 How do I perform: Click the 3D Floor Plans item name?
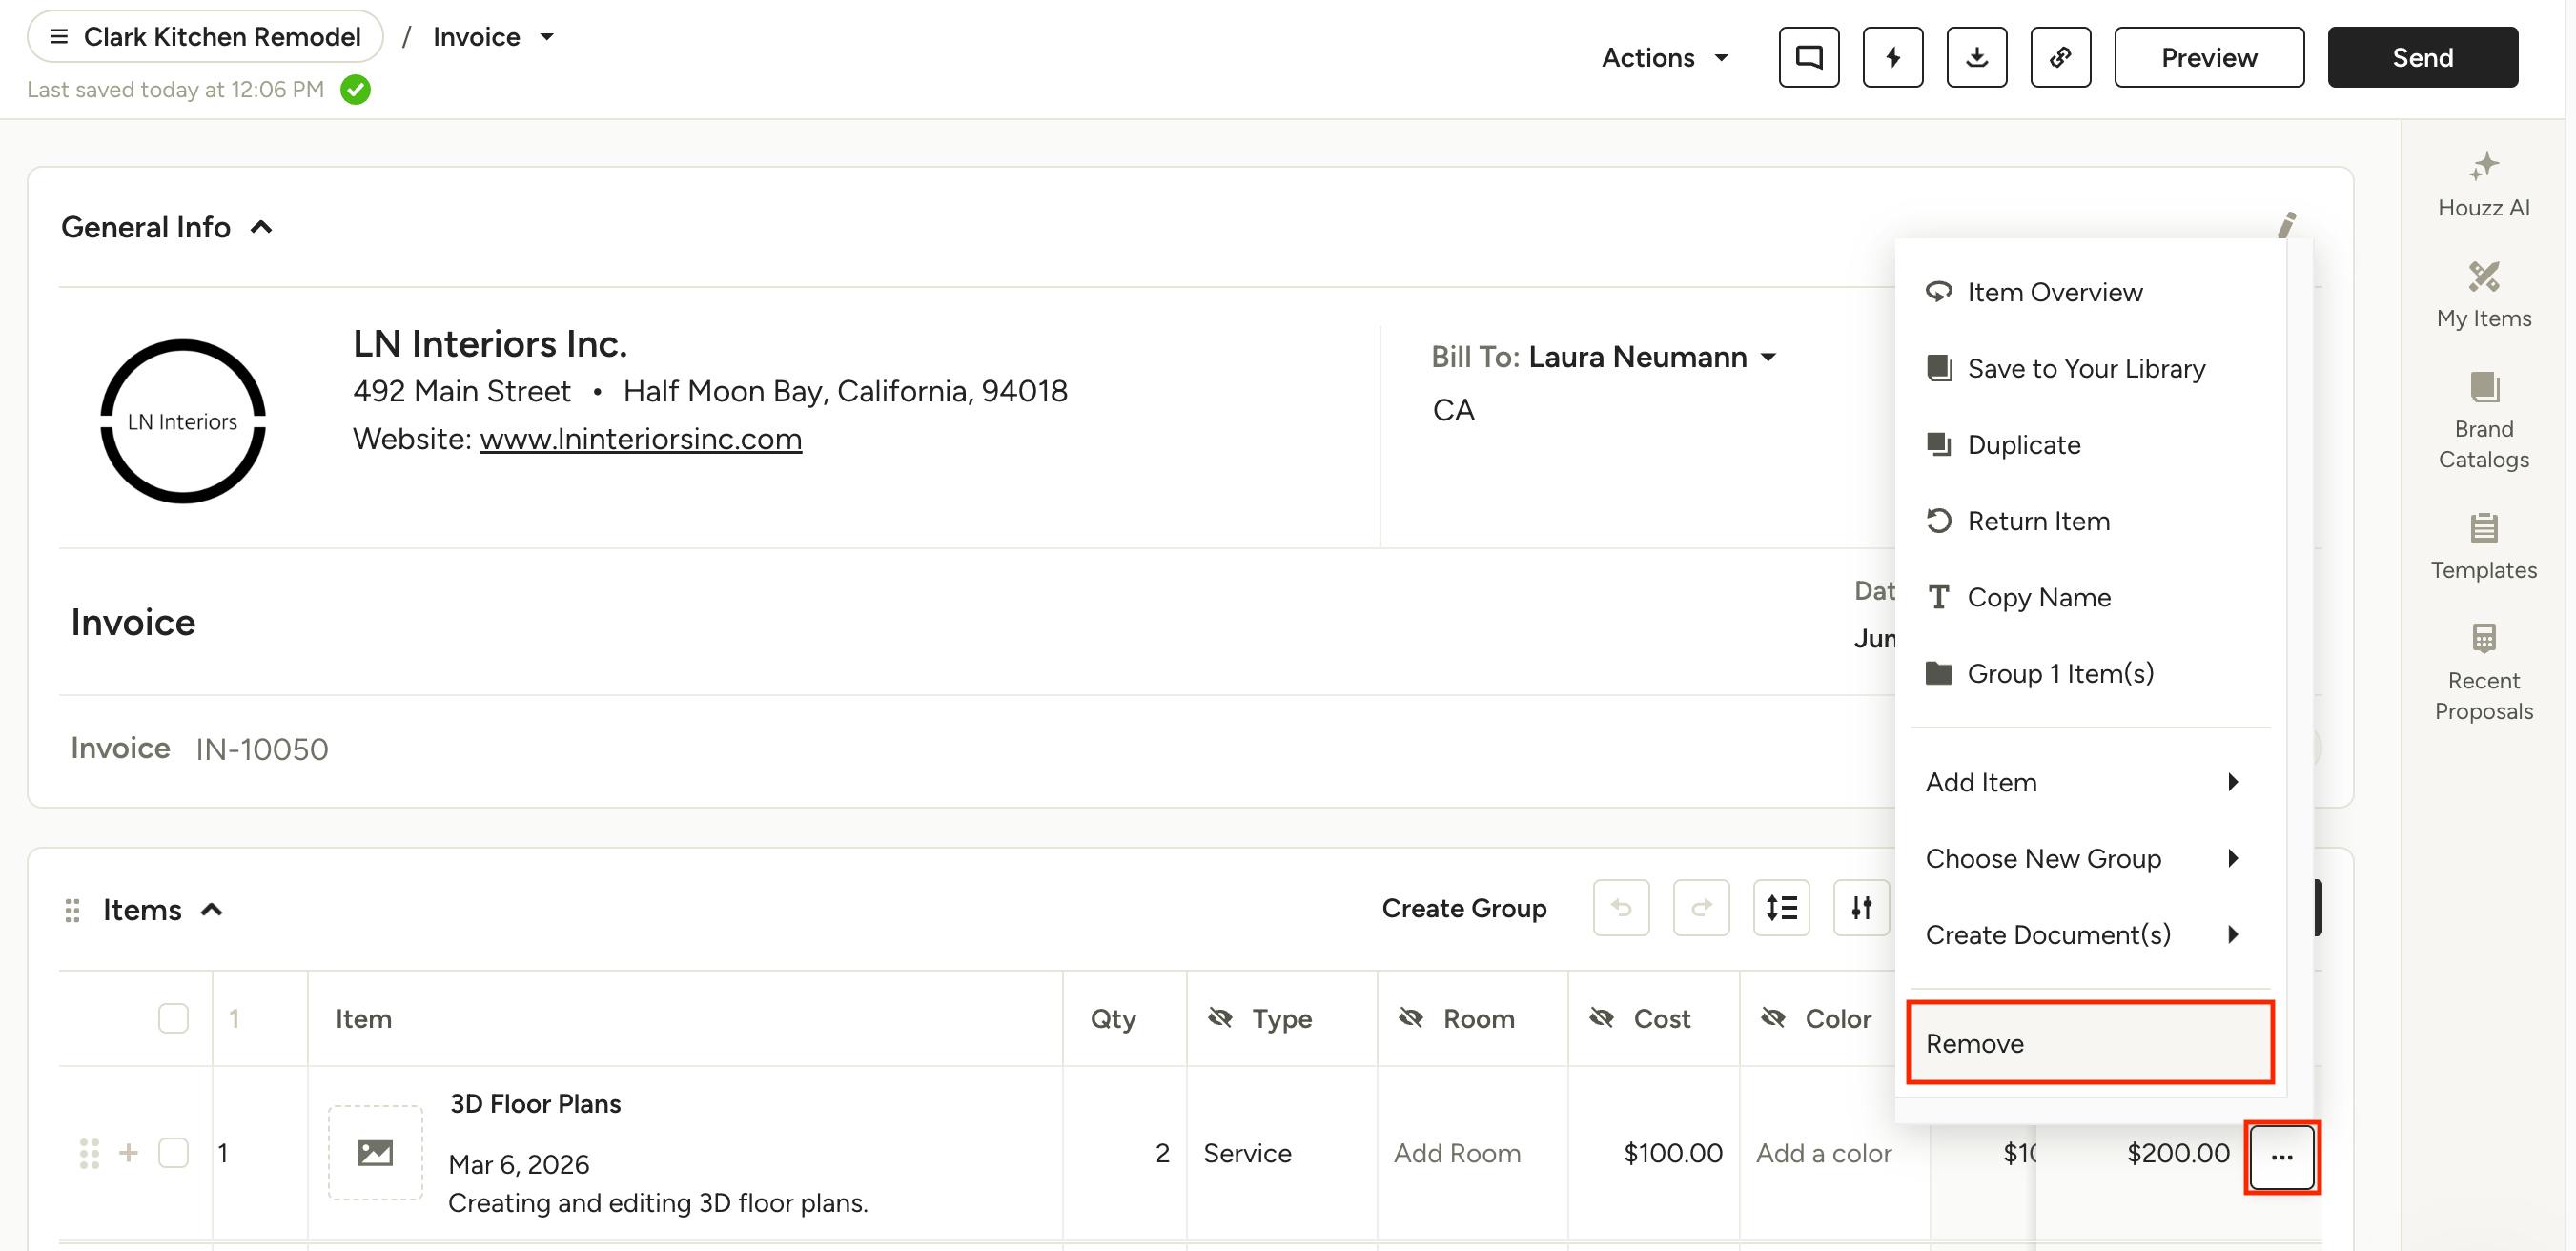pos(535,1104)
